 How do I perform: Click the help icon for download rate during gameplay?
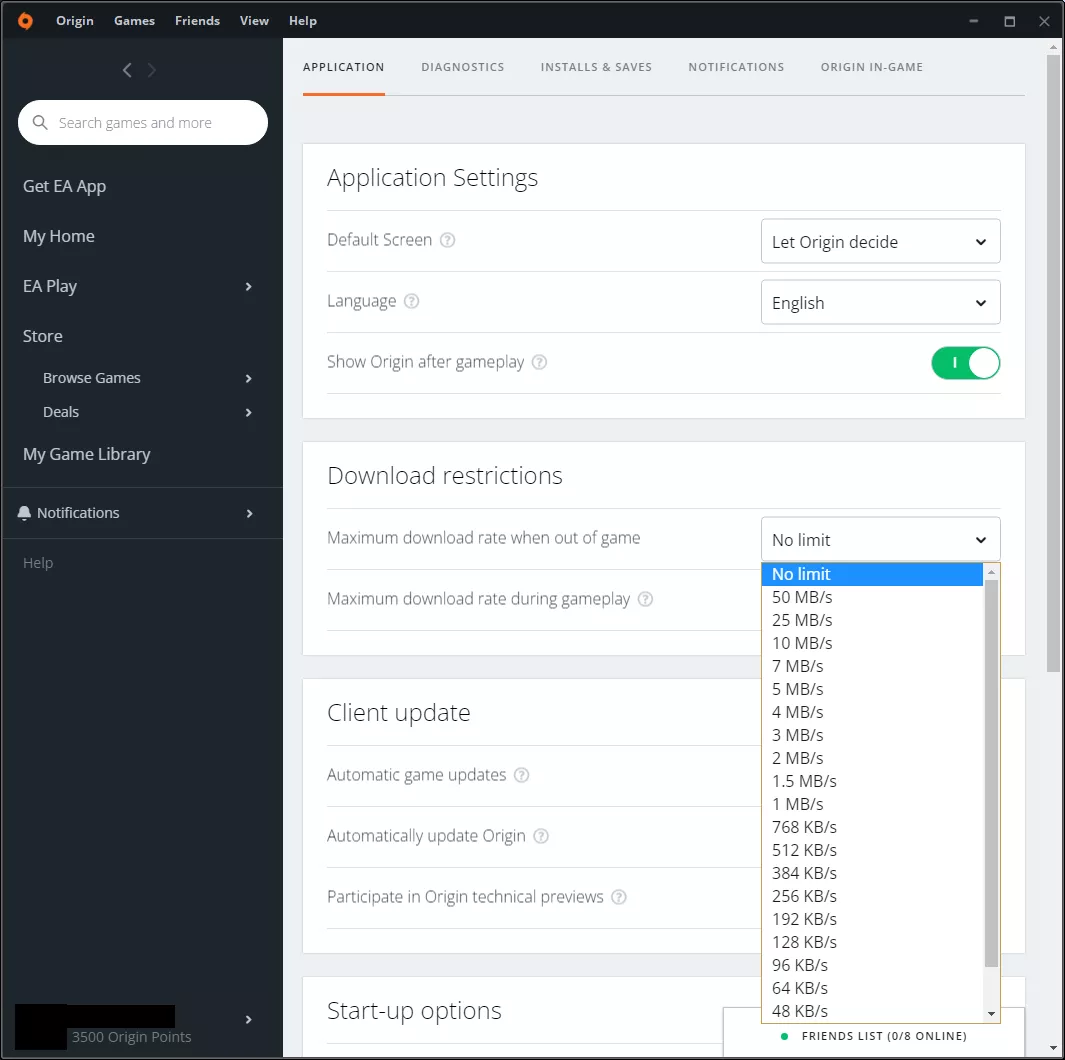[645, 600]
